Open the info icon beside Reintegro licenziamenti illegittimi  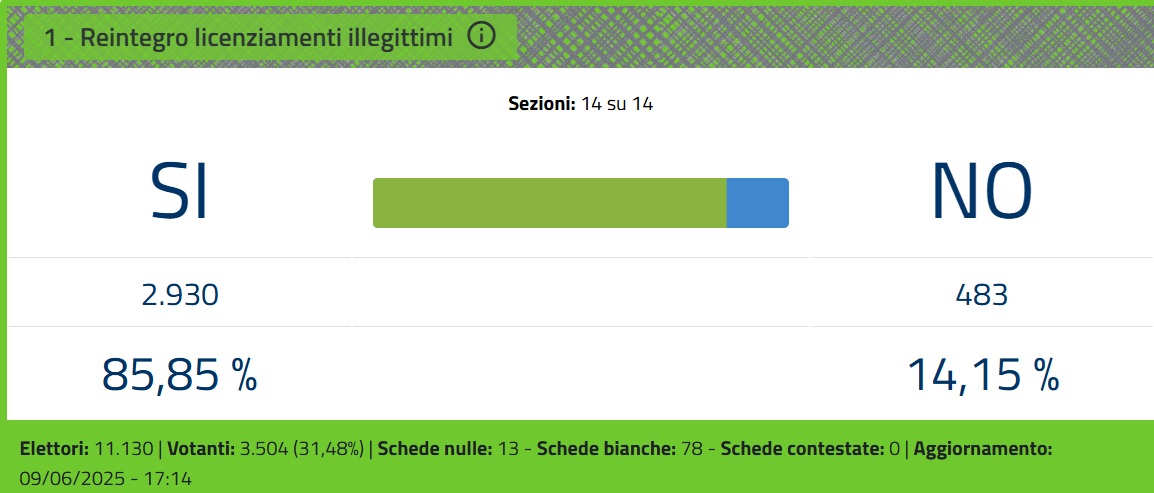click(x=482, y=36)
